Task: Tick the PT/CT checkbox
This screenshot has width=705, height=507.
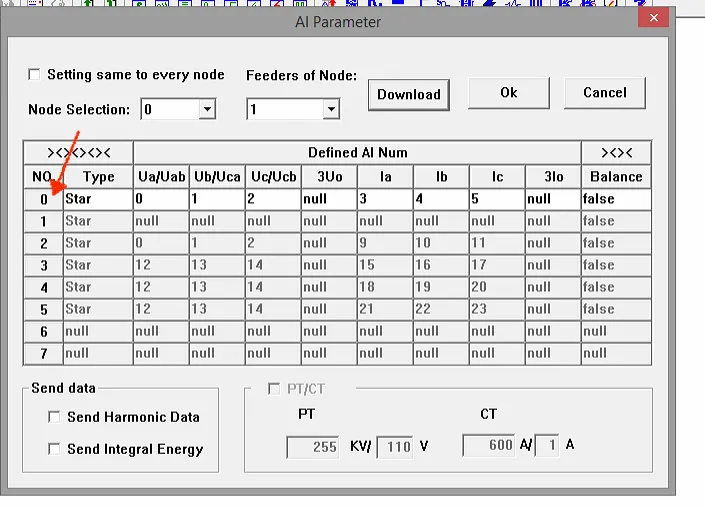Action: click(274, 389)
